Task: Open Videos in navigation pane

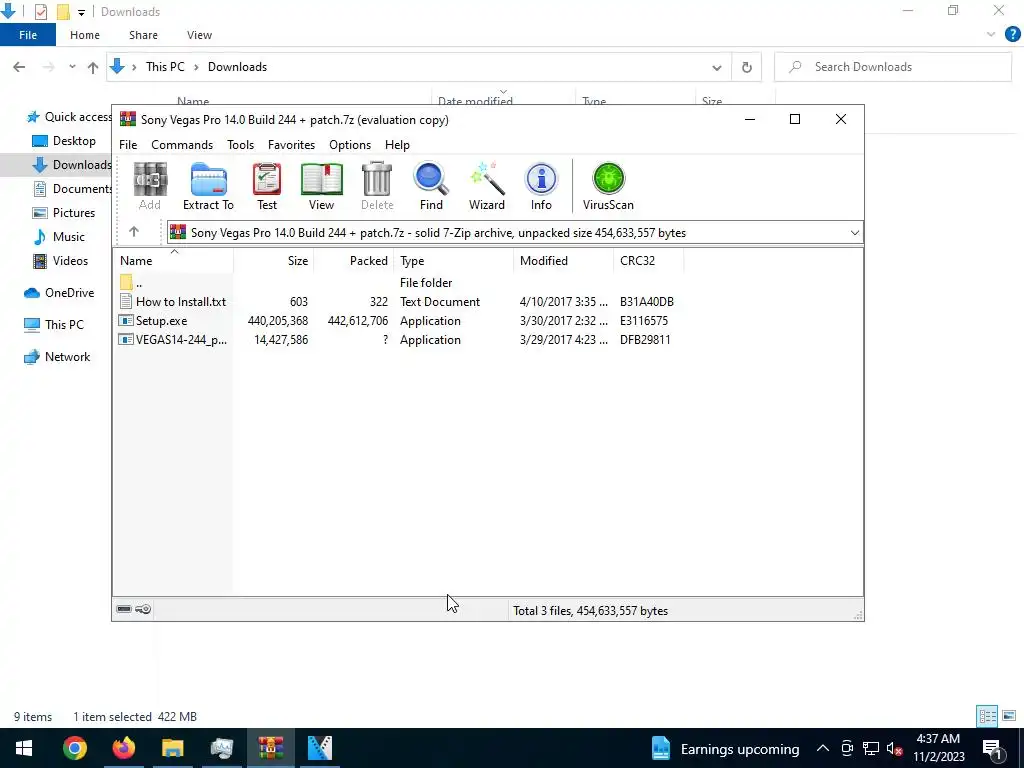Action: (x=61, y=261)
